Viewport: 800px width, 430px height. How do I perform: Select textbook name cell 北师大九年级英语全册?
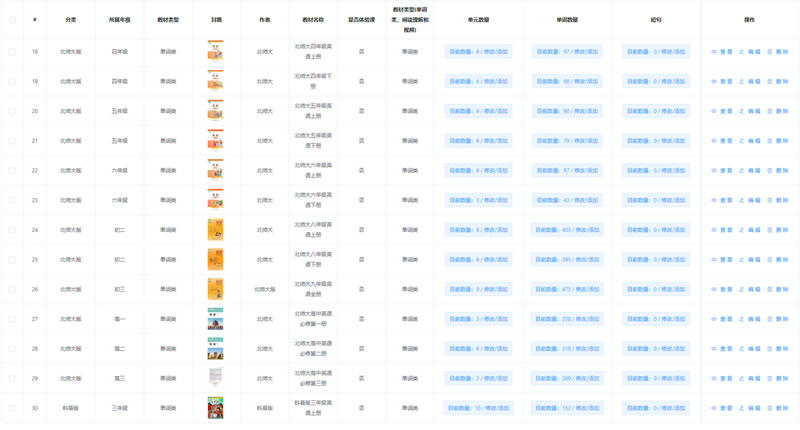pos(313,289)
